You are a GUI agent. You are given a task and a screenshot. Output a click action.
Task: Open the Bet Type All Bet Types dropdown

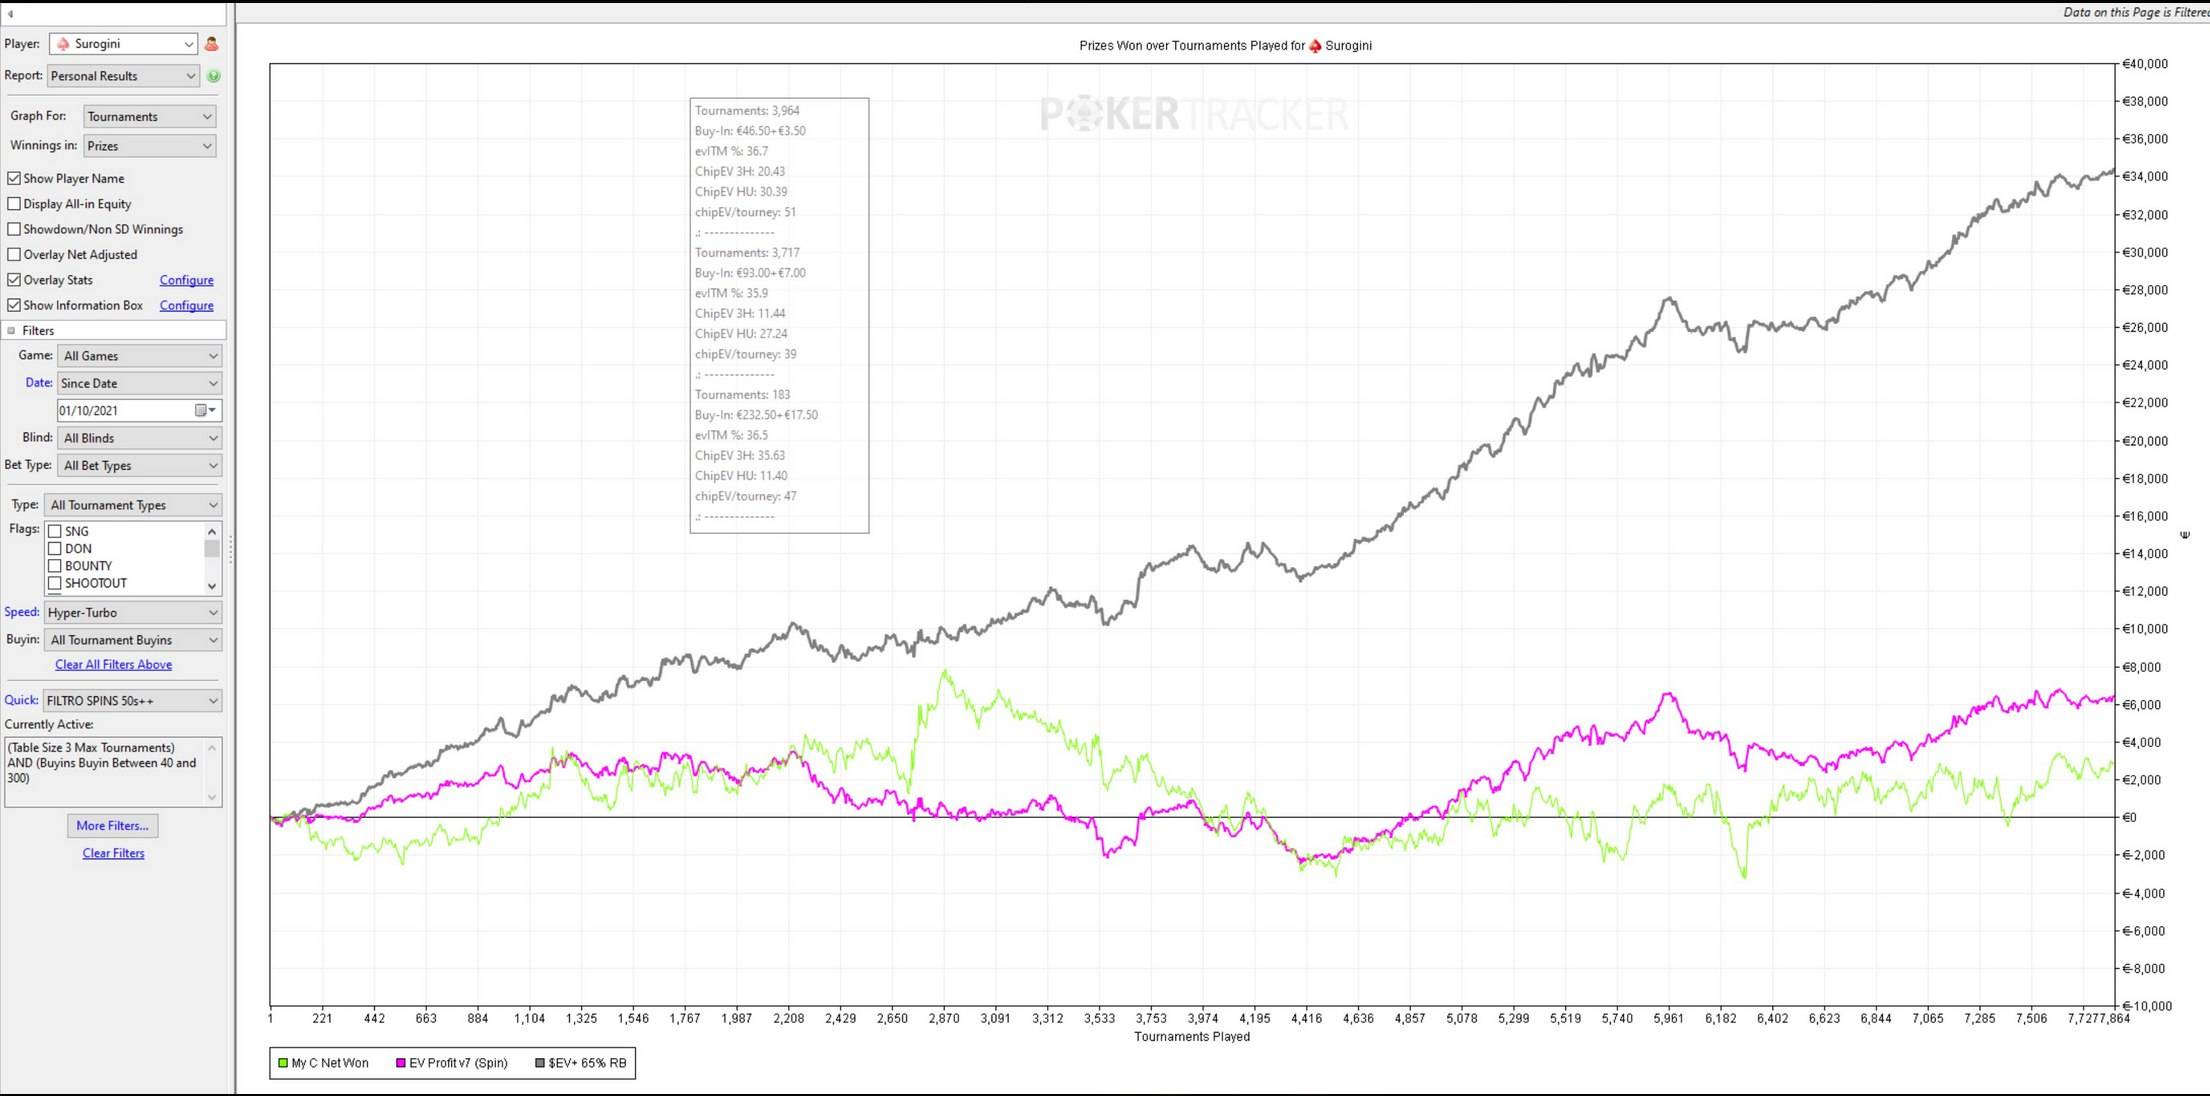(140, 466)
